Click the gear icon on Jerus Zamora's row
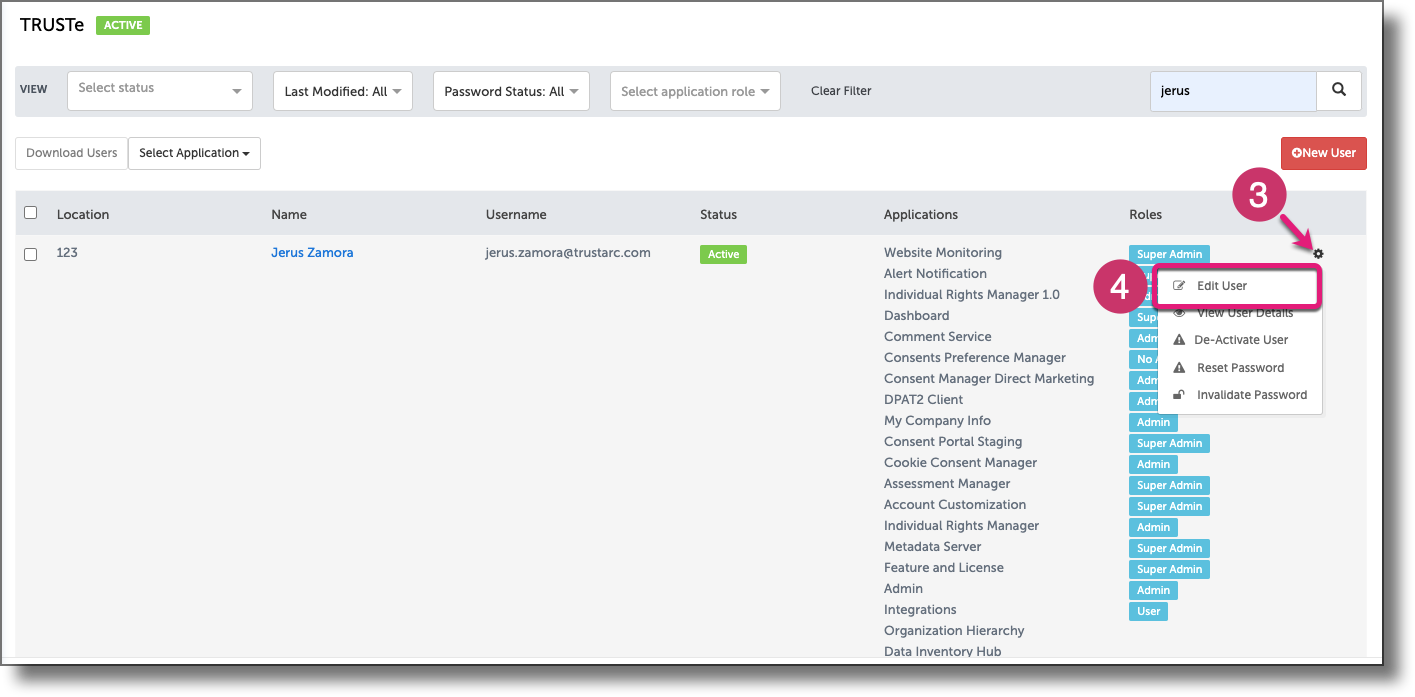 (1318, 254)
